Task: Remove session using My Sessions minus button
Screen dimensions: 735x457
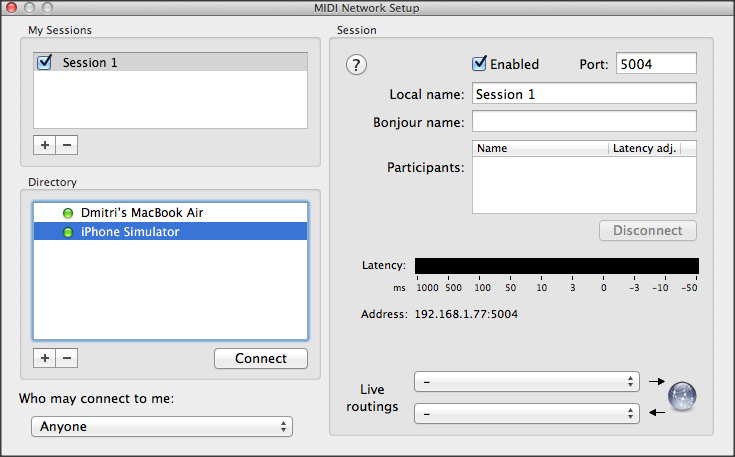Action: tap(67, 145)
